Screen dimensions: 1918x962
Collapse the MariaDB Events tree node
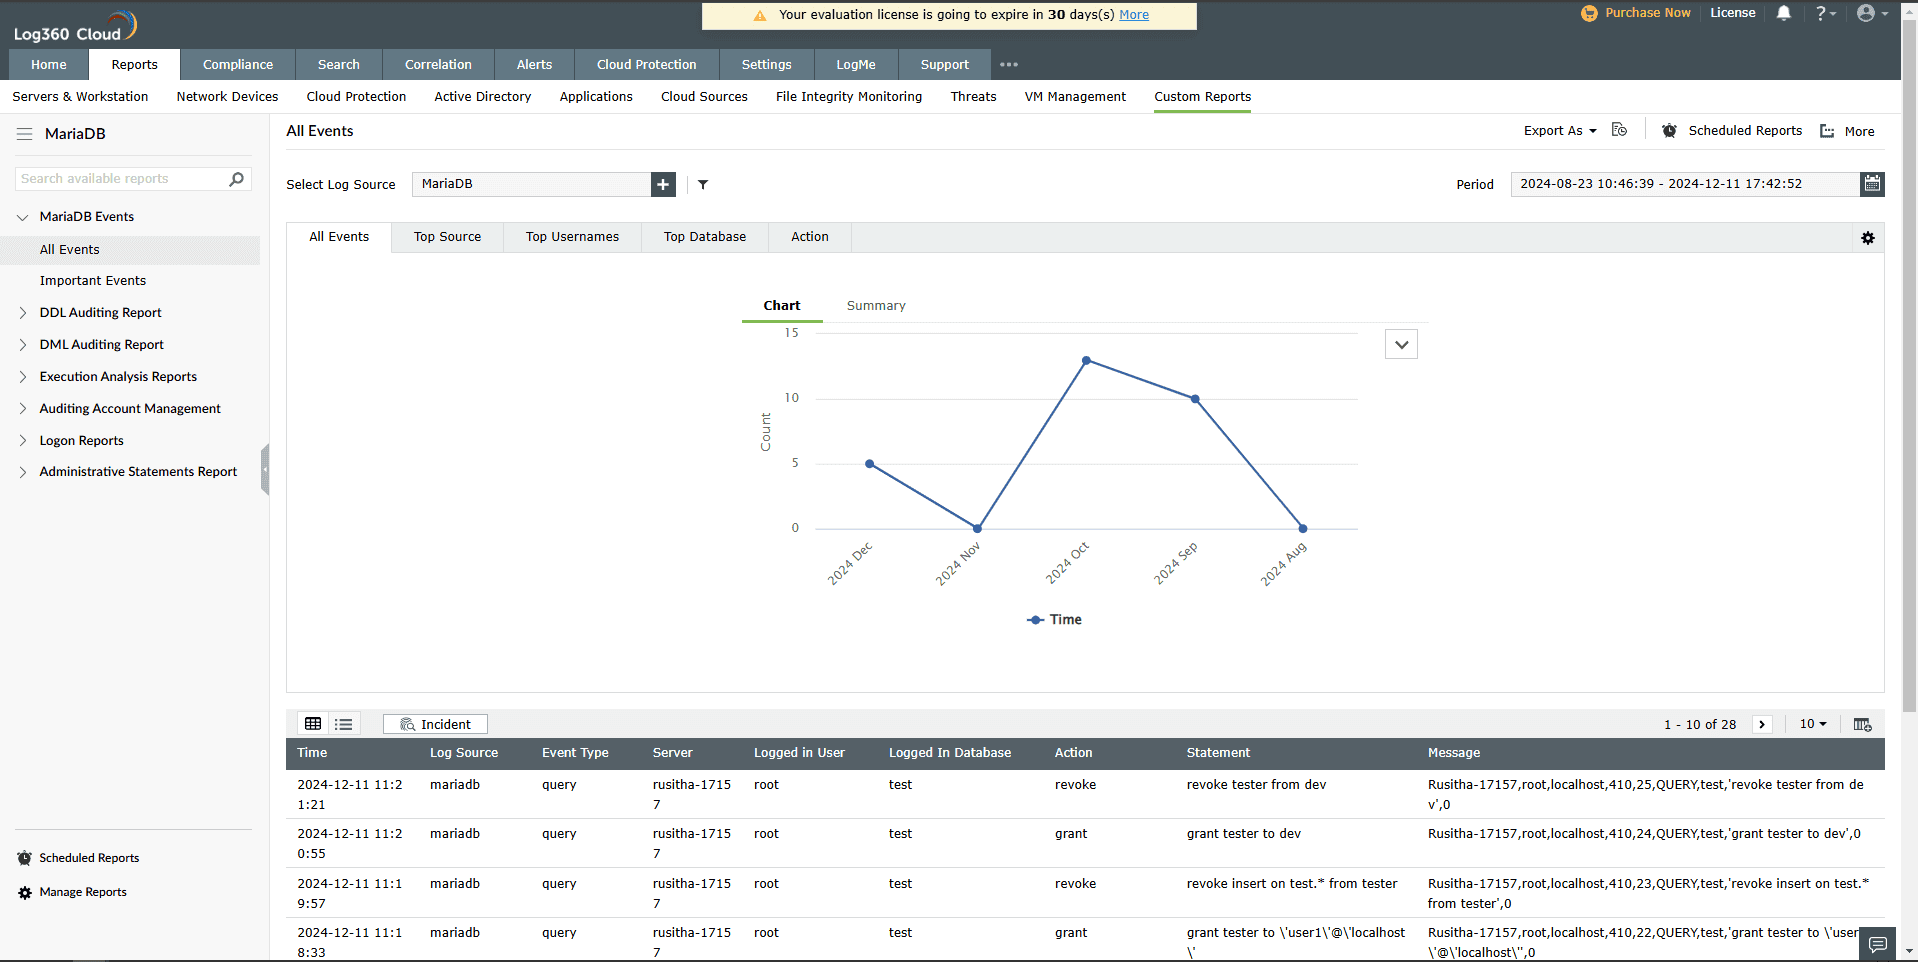22,217
